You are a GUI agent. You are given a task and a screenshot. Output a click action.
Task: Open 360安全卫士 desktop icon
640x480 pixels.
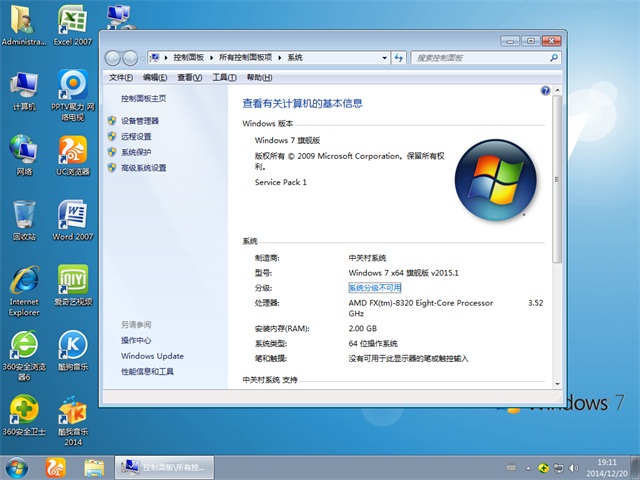(x=24, y=415)
